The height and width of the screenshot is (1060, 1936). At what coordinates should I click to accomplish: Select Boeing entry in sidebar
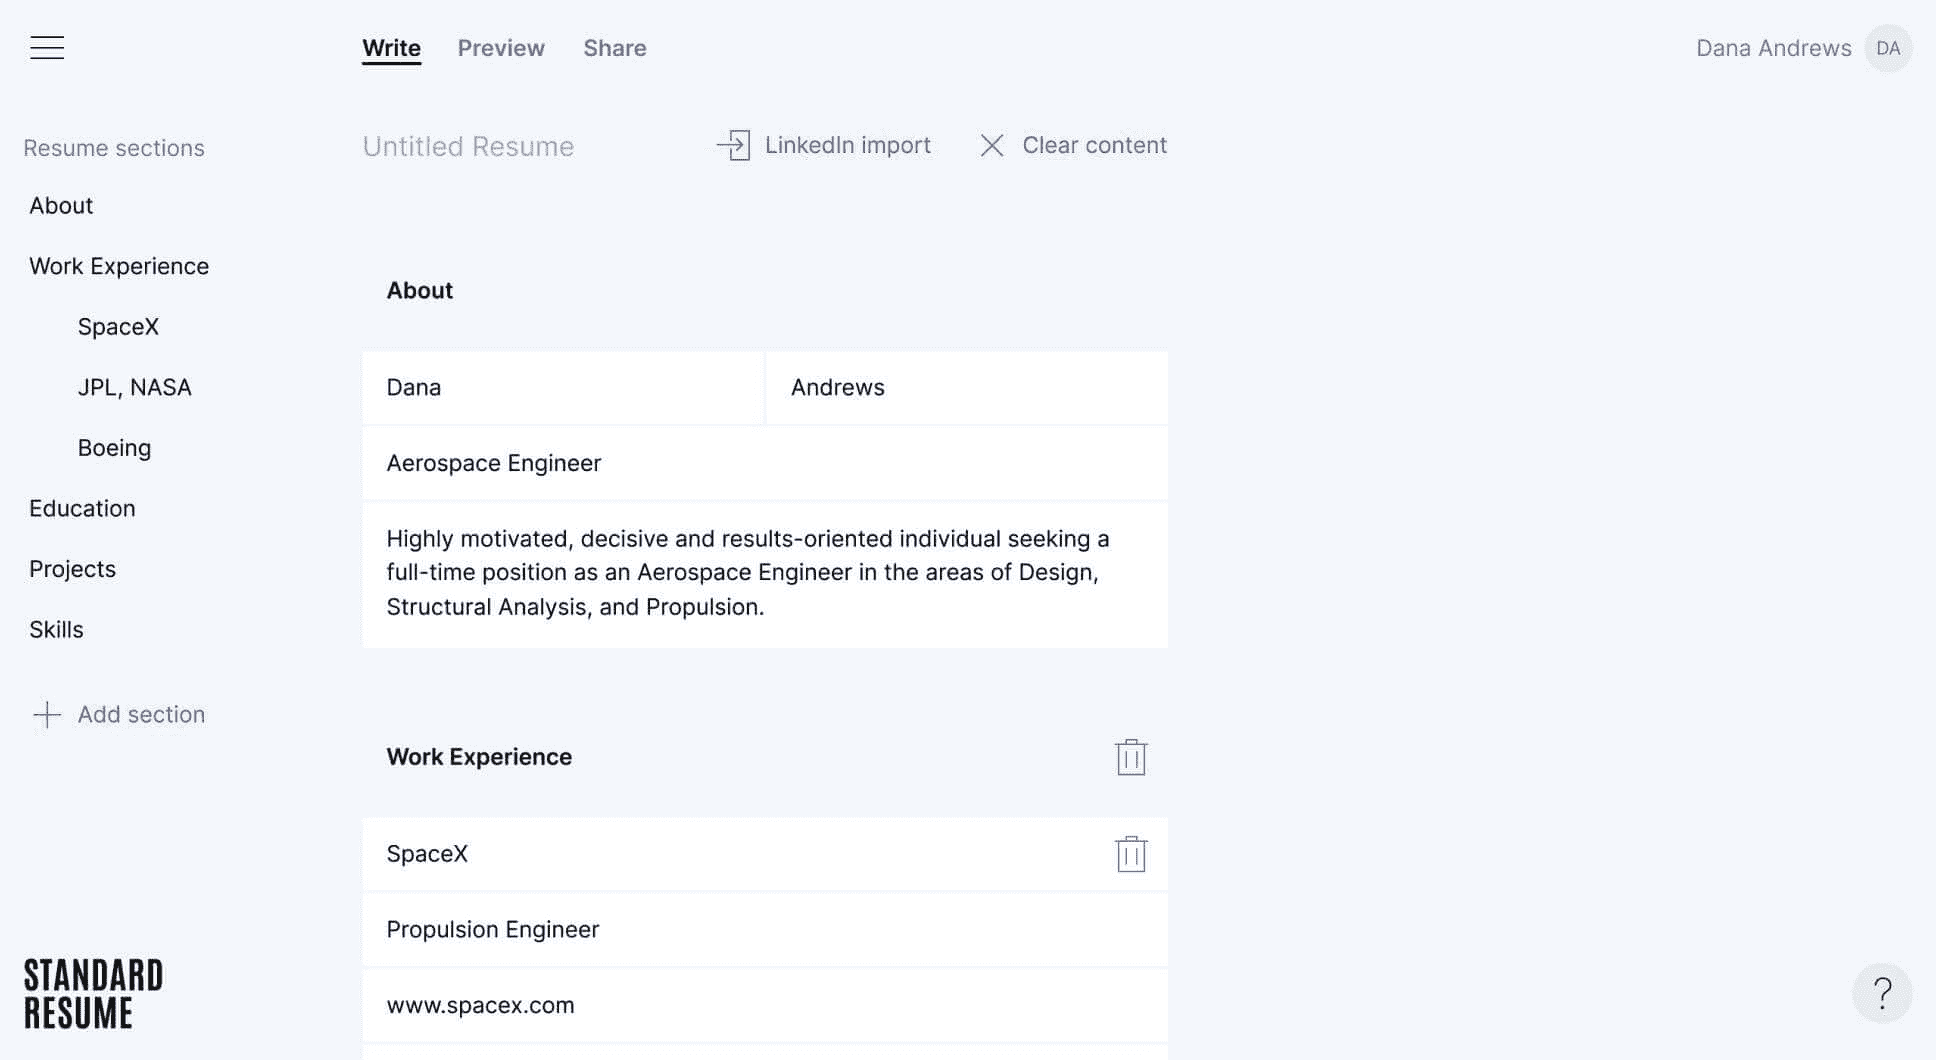click(x=114, y=448)
